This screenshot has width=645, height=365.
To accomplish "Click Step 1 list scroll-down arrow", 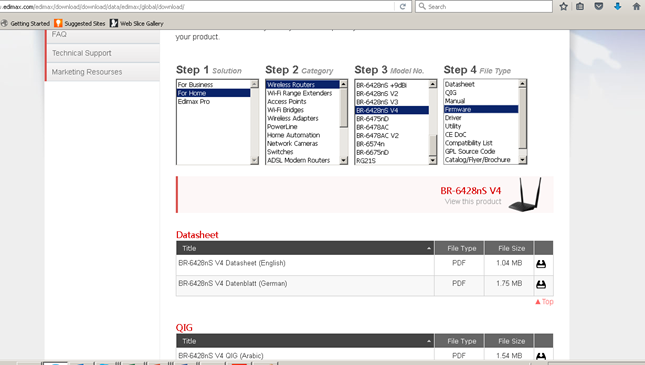I will (254, 160).
